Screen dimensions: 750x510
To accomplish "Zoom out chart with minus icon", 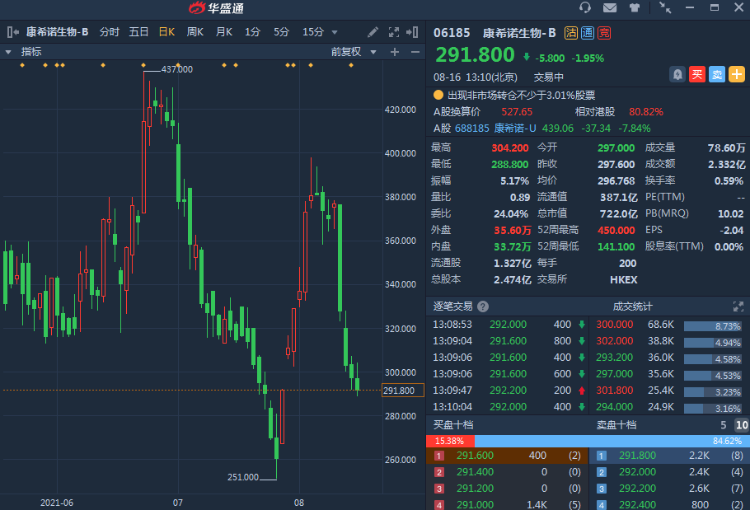I will (415, 52).
